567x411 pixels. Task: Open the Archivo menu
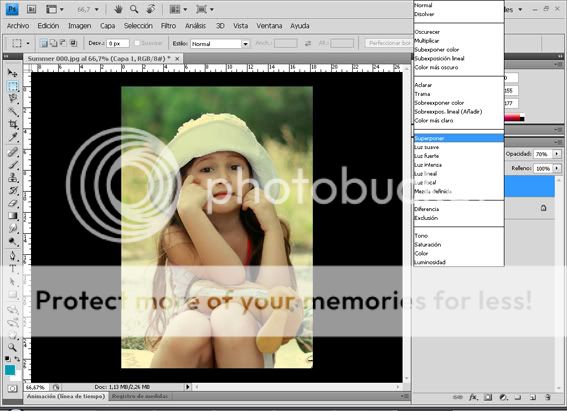pyautogui.click(x=18, y=26)
